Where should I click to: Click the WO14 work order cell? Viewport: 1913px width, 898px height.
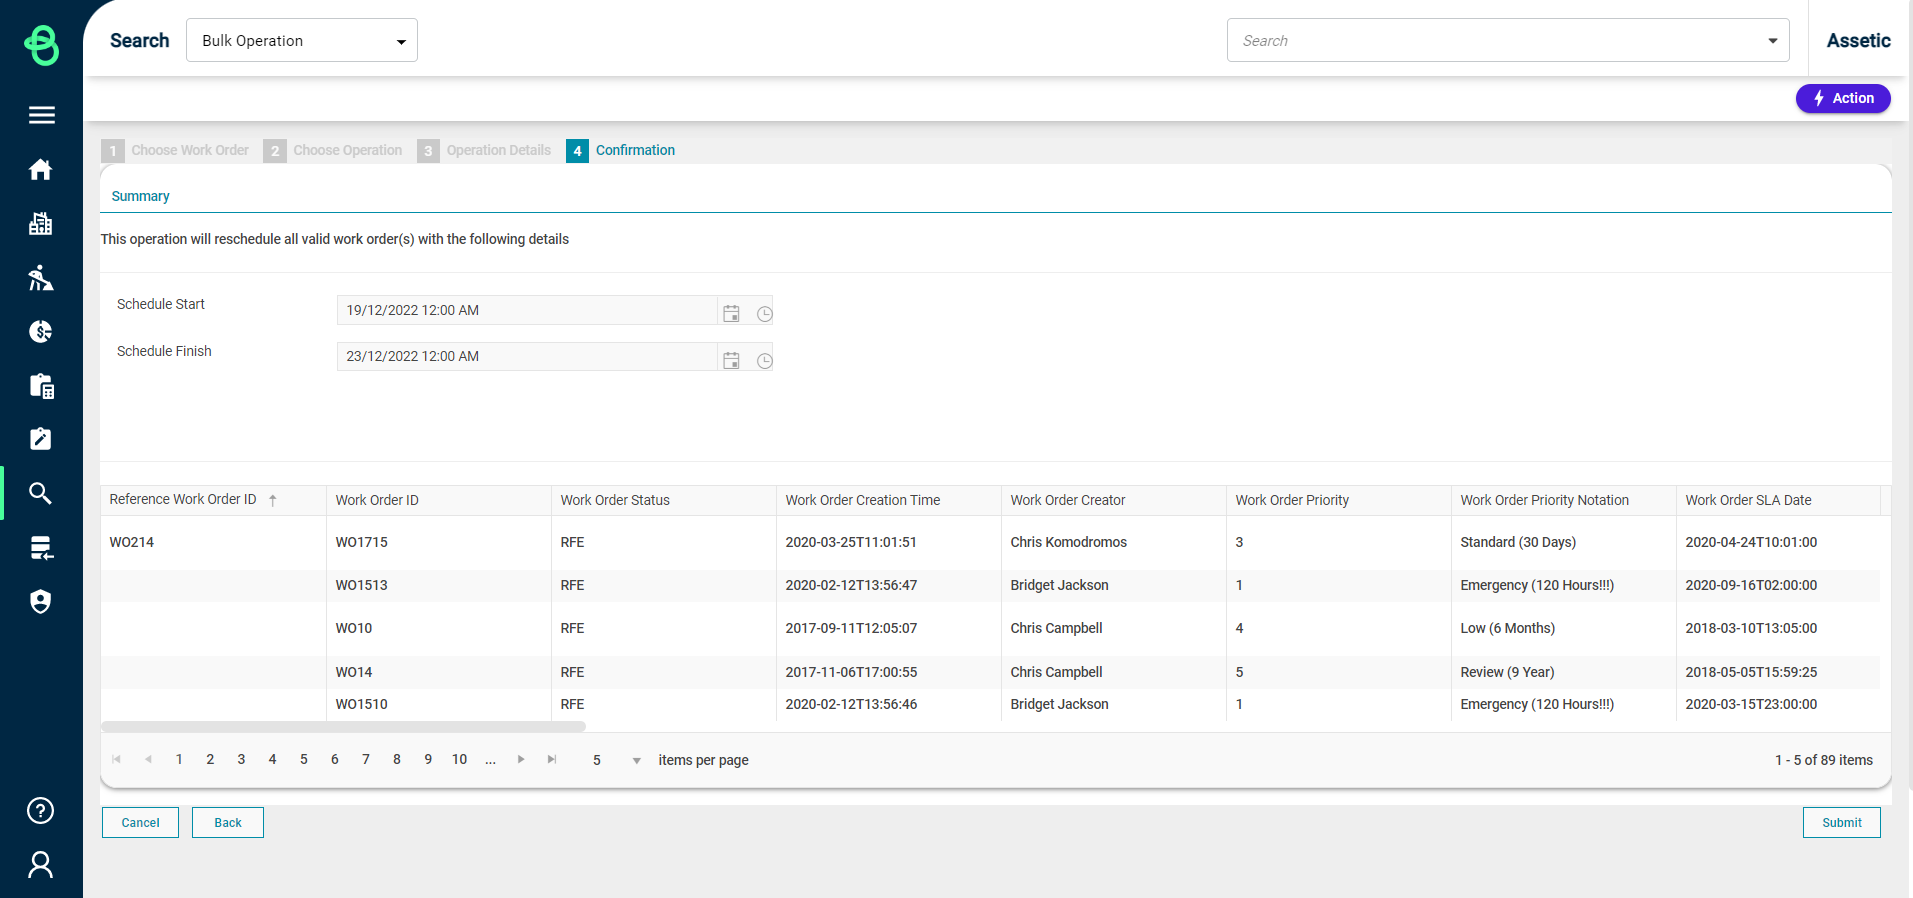[x=354, y=672]
